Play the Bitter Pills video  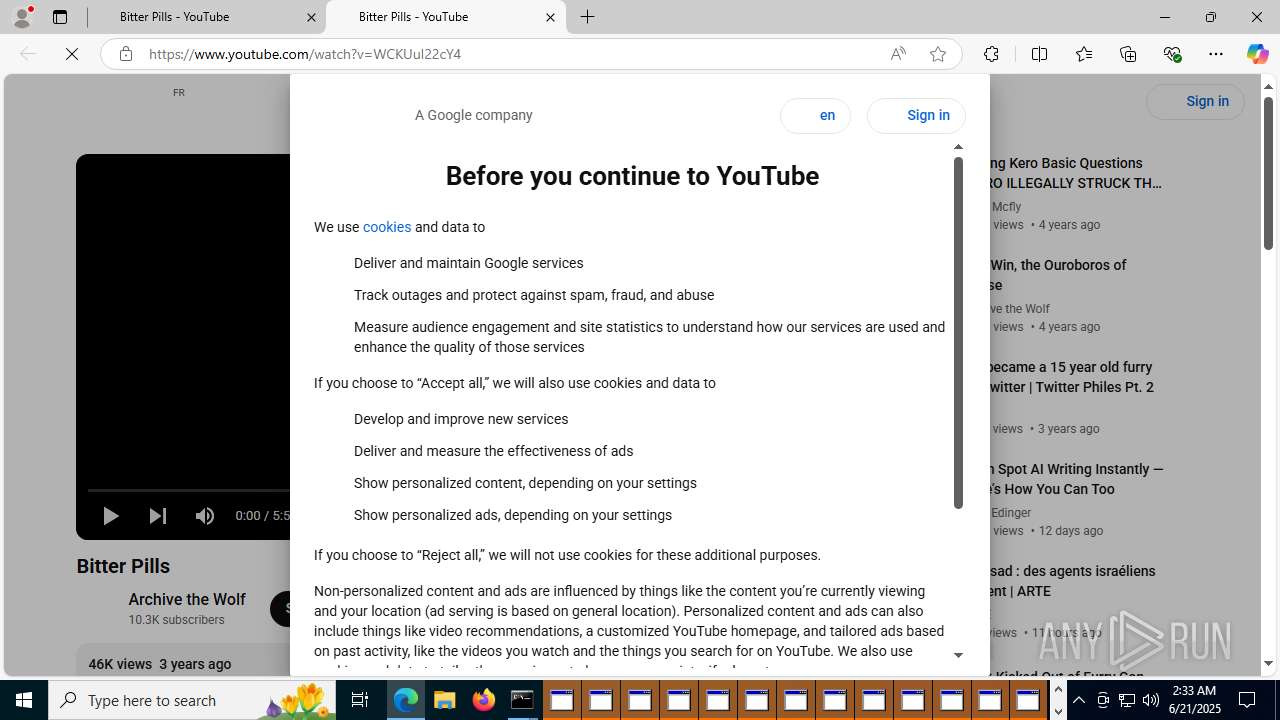(x=110, y=516)
